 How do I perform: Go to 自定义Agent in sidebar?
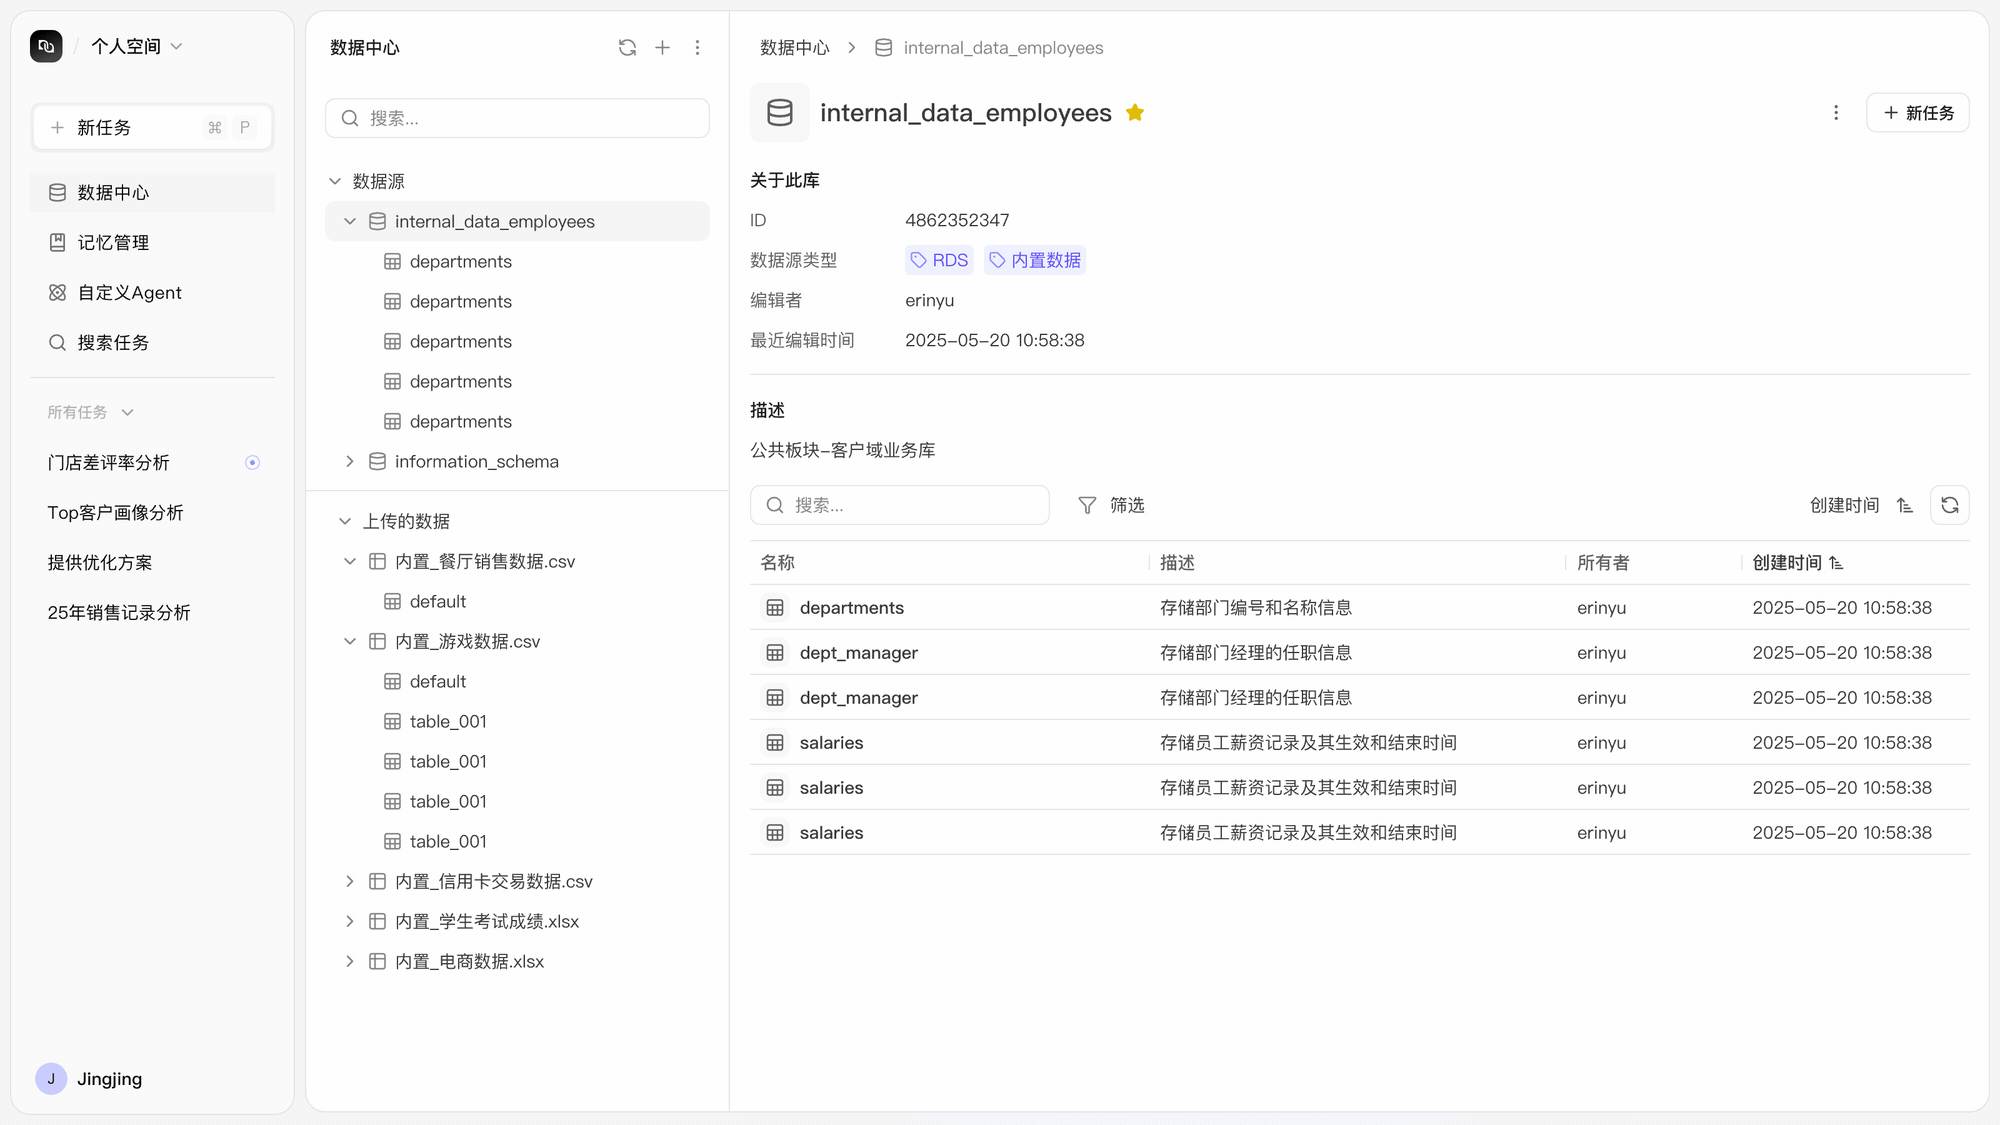point(129,292)
